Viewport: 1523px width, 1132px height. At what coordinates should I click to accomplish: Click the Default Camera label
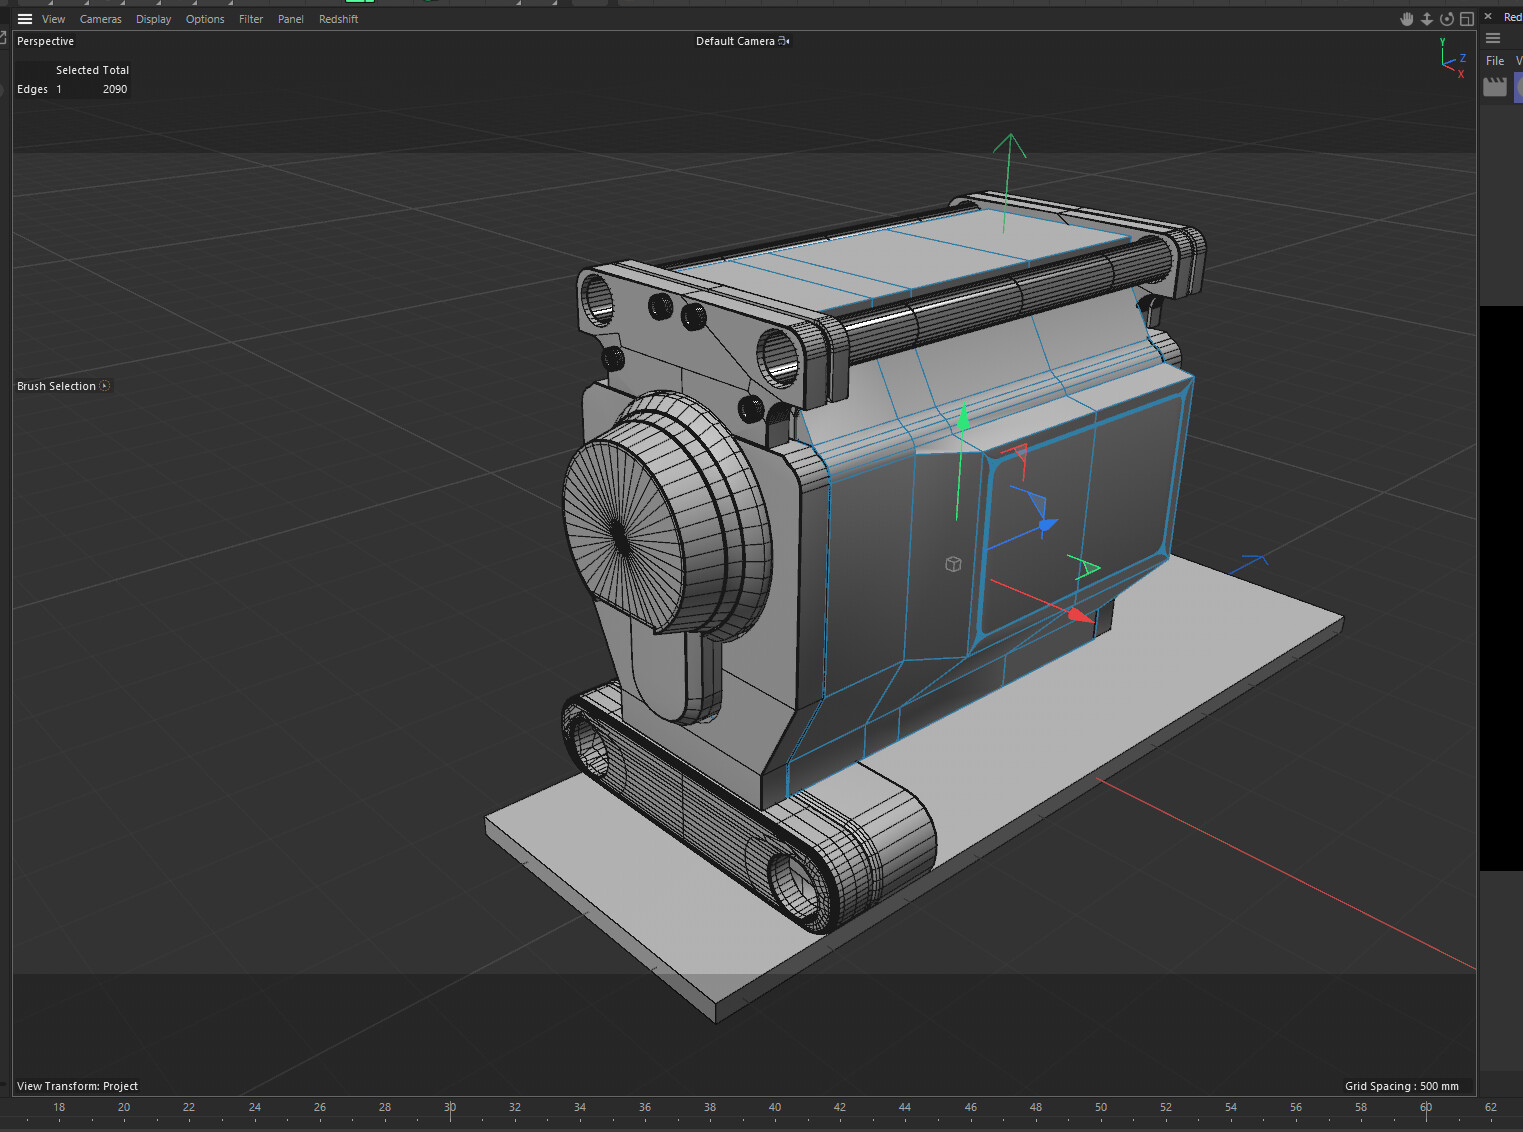pyautogui.click(x=735, y=41)
